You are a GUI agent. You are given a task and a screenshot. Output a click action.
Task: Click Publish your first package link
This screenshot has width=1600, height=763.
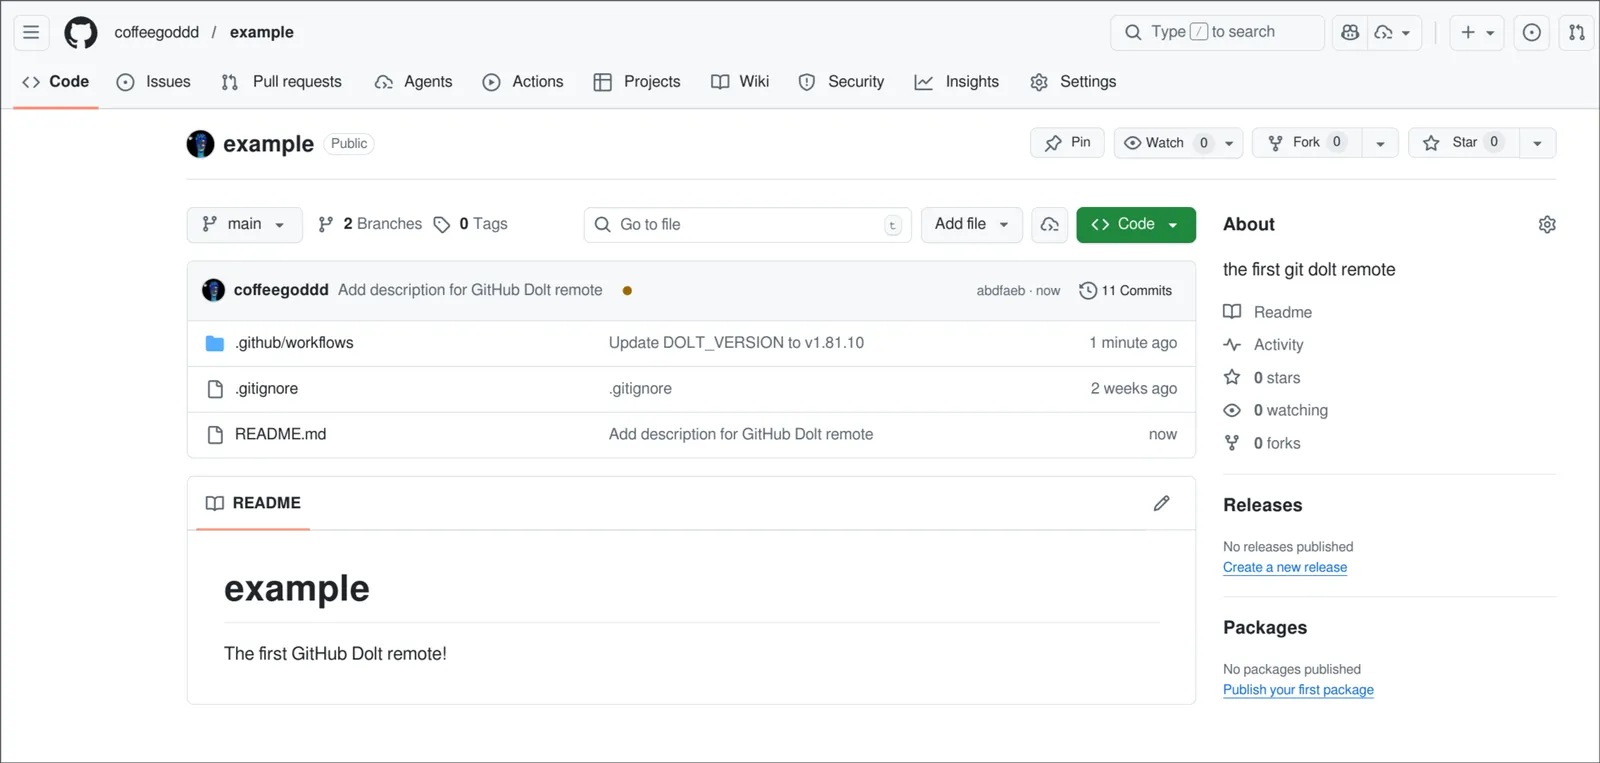tap(1298, 690)
